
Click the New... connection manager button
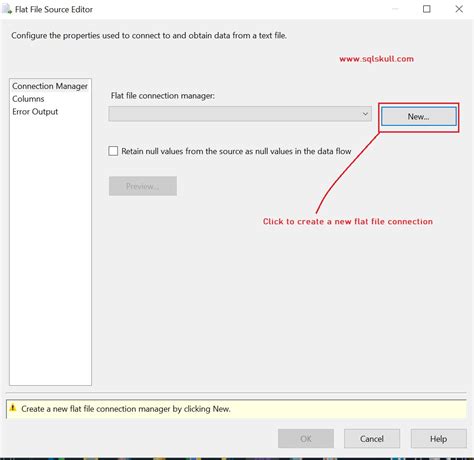419,116
